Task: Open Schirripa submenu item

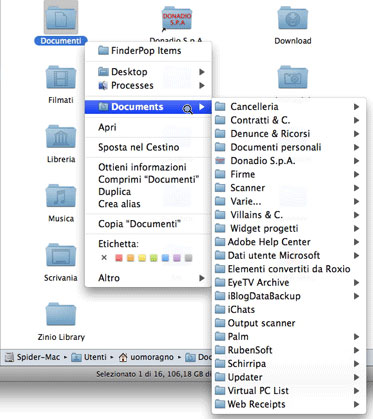Action: (289, 364)
